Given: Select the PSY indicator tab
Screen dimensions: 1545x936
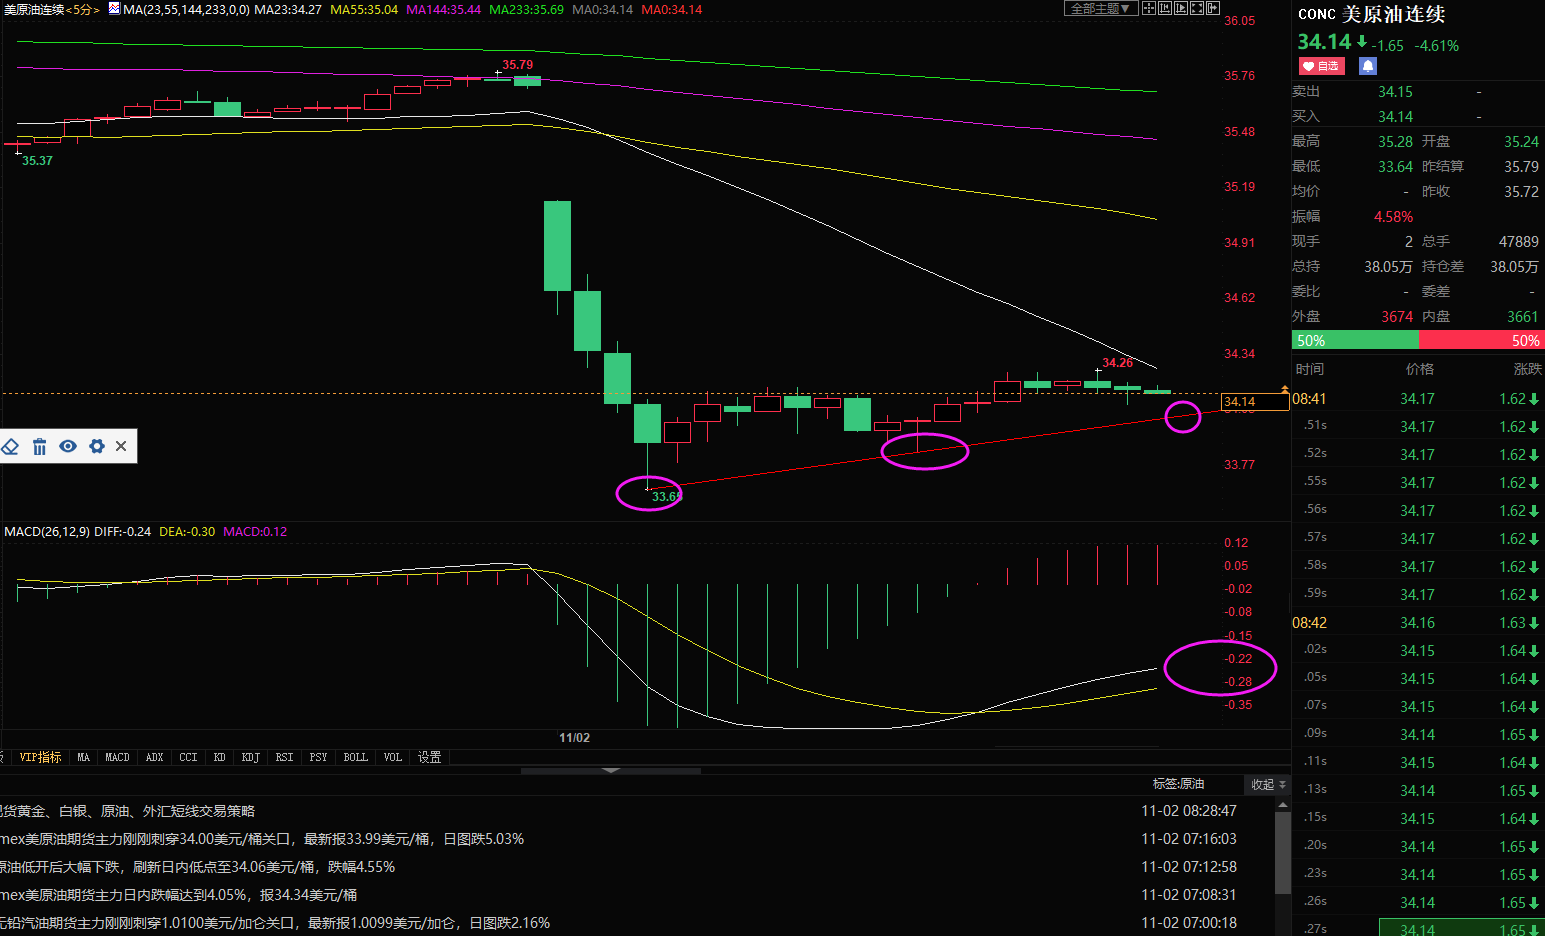Looking at the screenshot, I should pos(318,757).
